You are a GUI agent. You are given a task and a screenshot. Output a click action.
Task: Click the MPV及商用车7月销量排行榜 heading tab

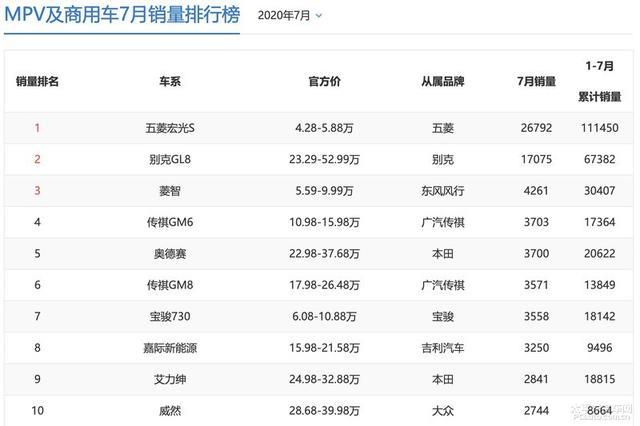click(122, 14)
